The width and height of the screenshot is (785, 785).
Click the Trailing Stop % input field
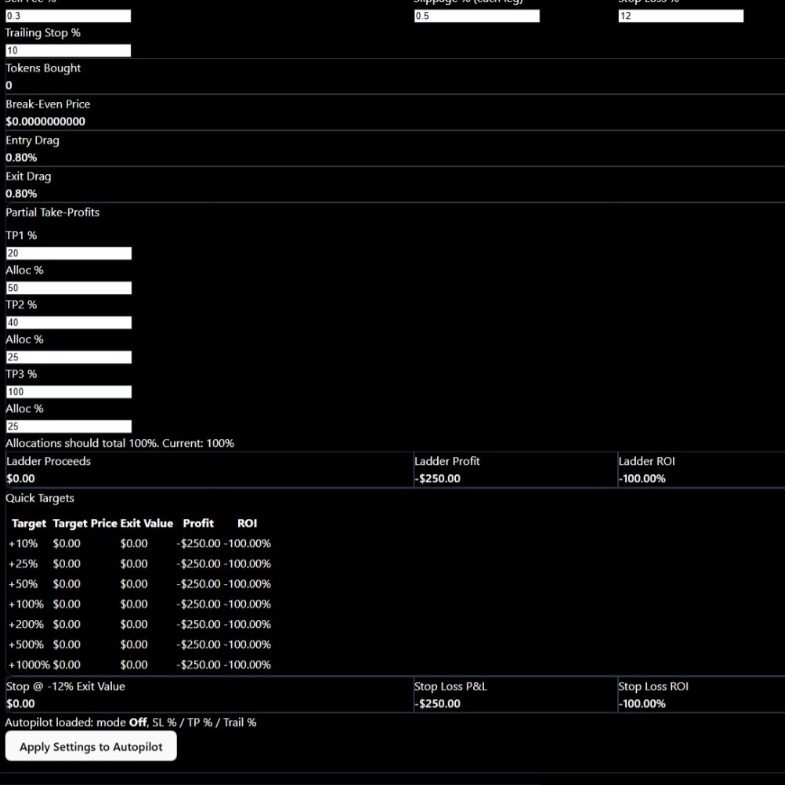[68, 50]
